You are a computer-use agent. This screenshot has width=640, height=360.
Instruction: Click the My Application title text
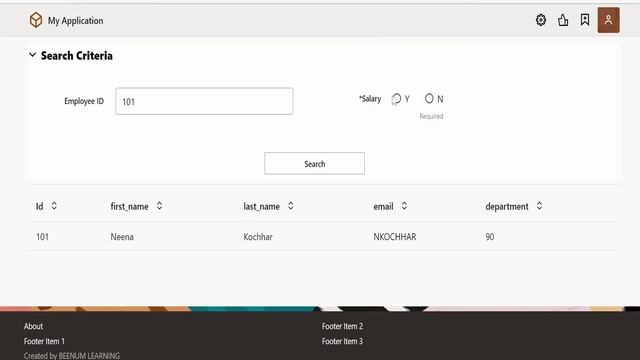click(x=76, y=20)
